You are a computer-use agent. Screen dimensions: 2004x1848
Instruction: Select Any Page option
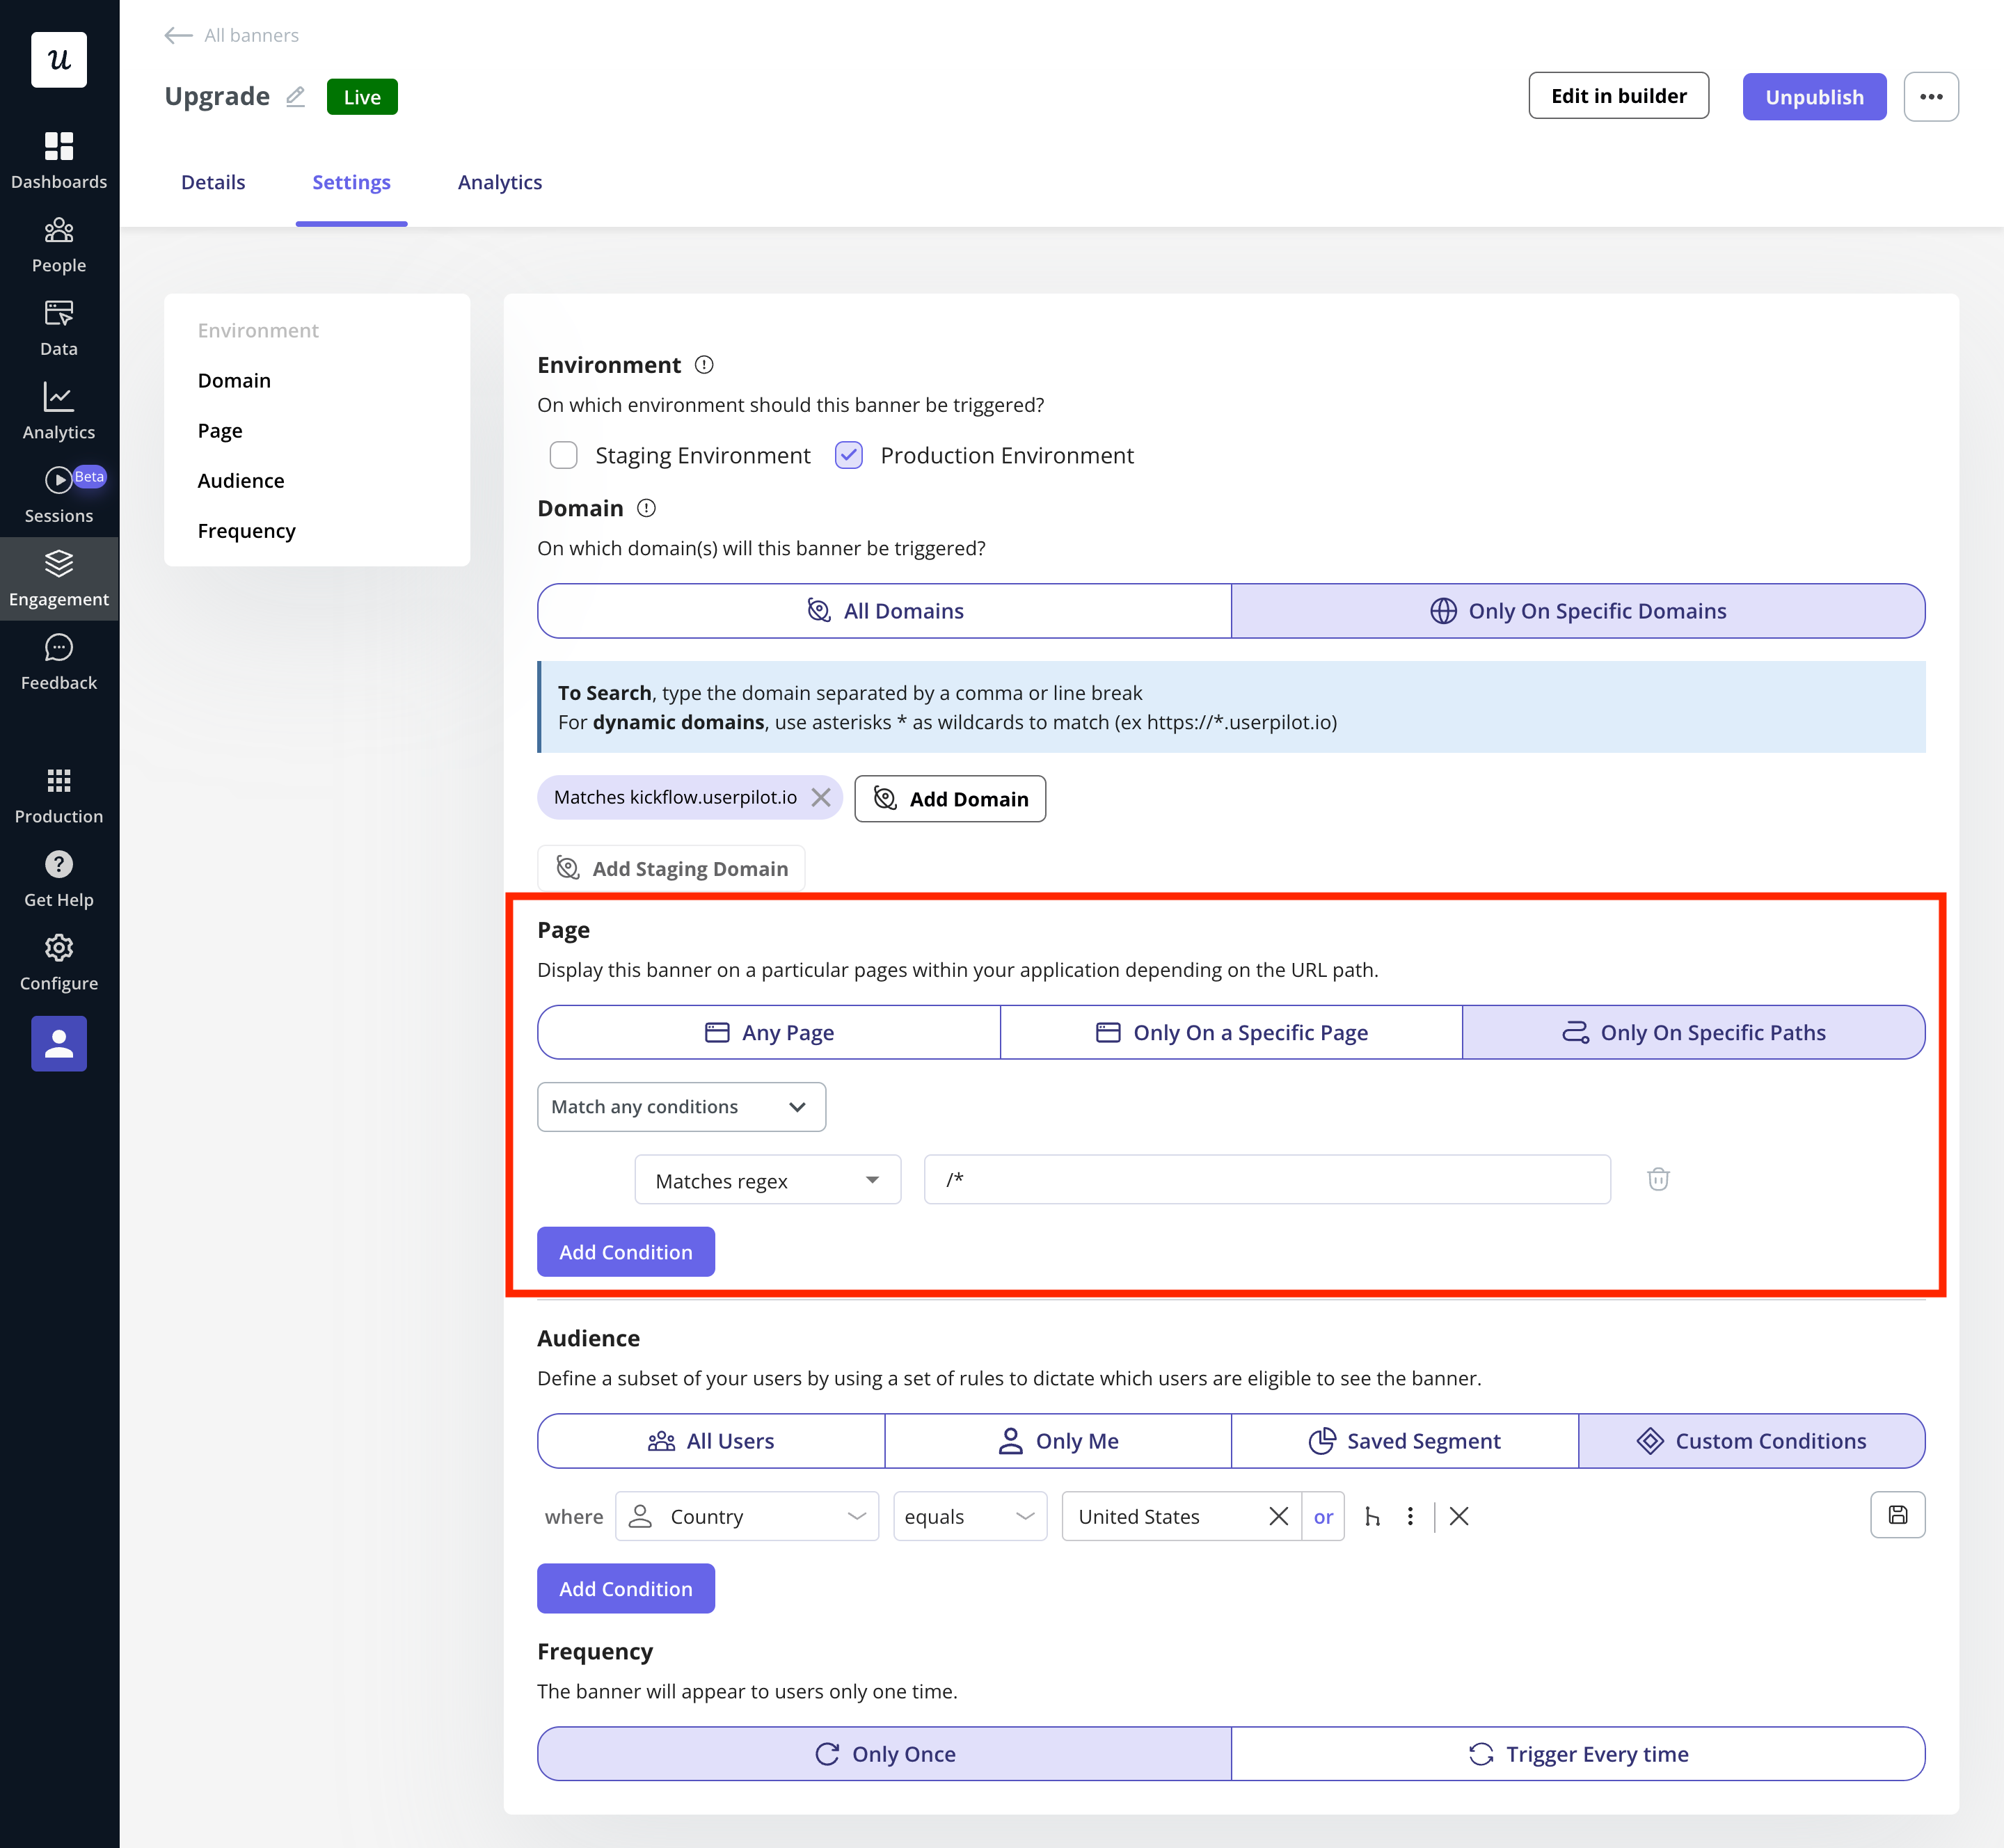tap(769, 1032)
